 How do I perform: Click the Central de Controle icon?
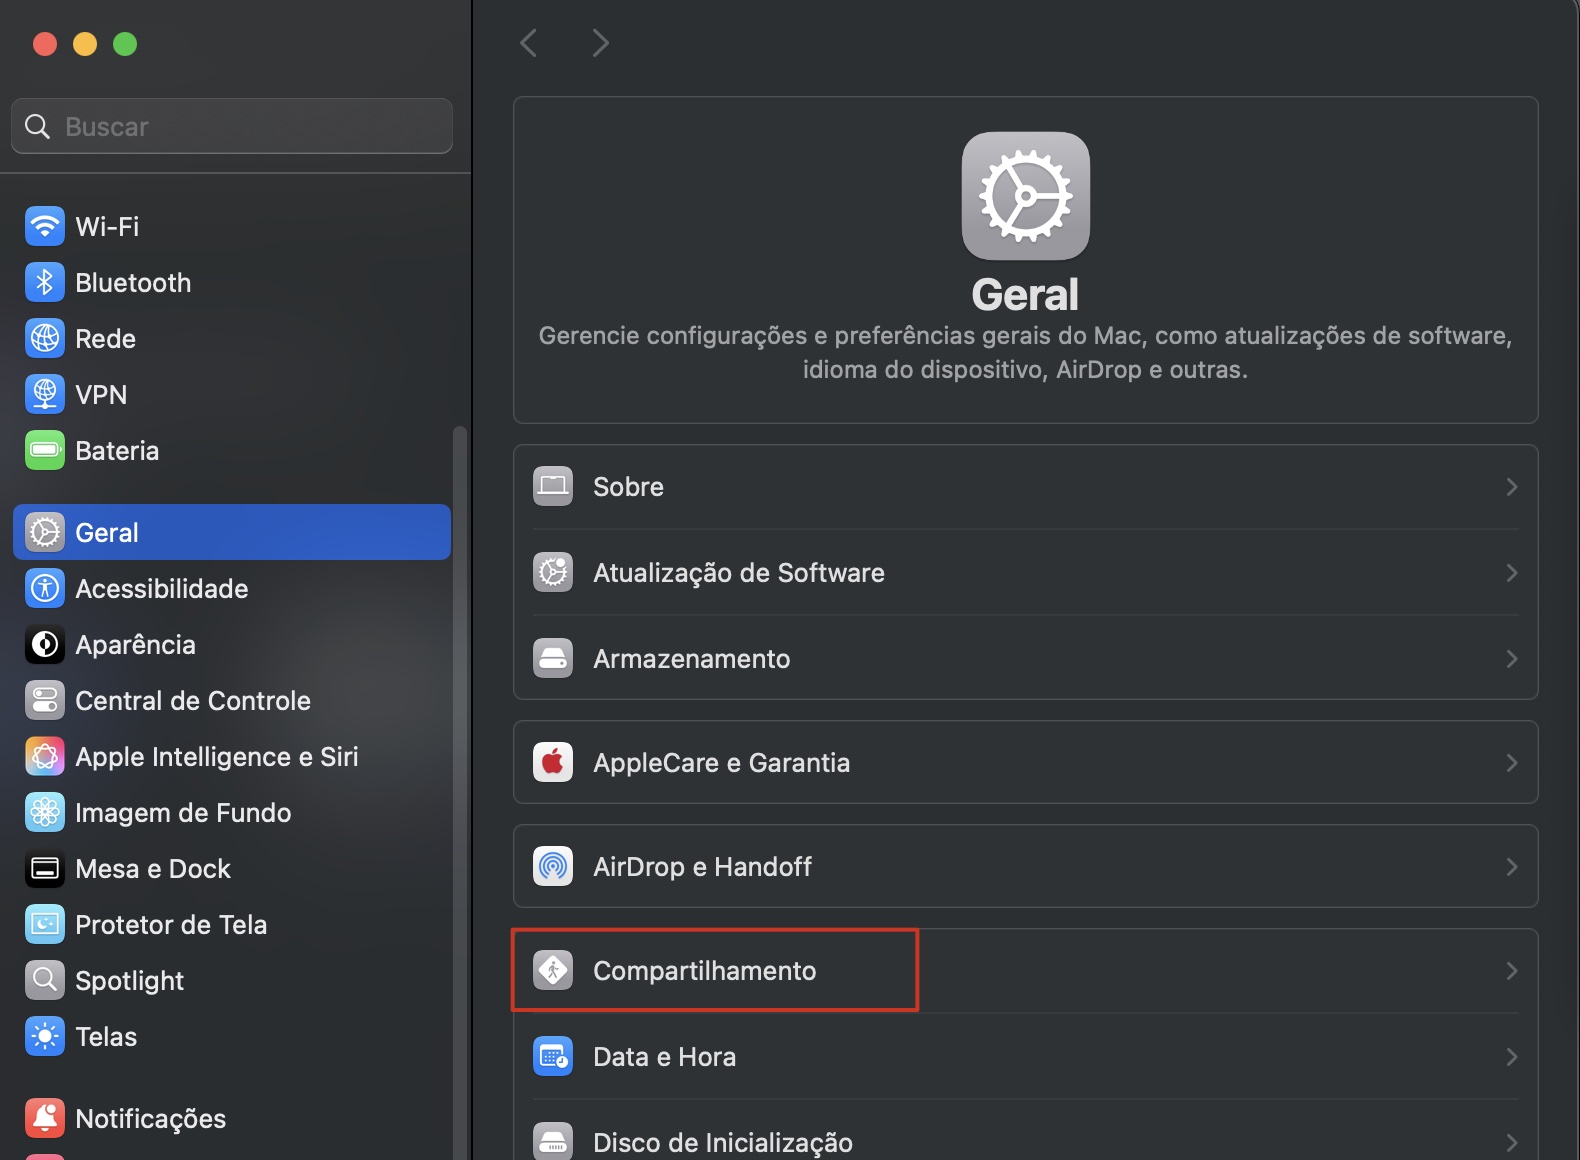pyautogui.click(x=44, y=700)
